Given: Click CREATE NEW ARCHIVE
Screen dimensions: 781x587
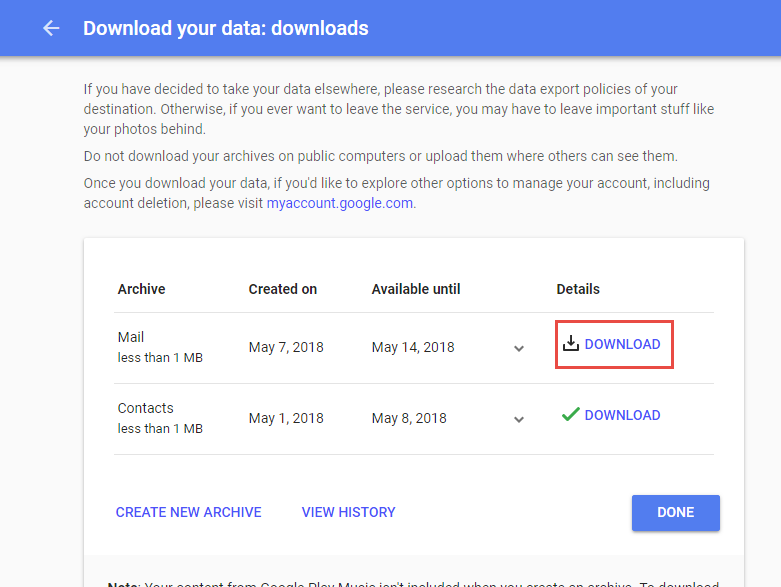Looking at the screenshot, I should [x=189, y=512].
